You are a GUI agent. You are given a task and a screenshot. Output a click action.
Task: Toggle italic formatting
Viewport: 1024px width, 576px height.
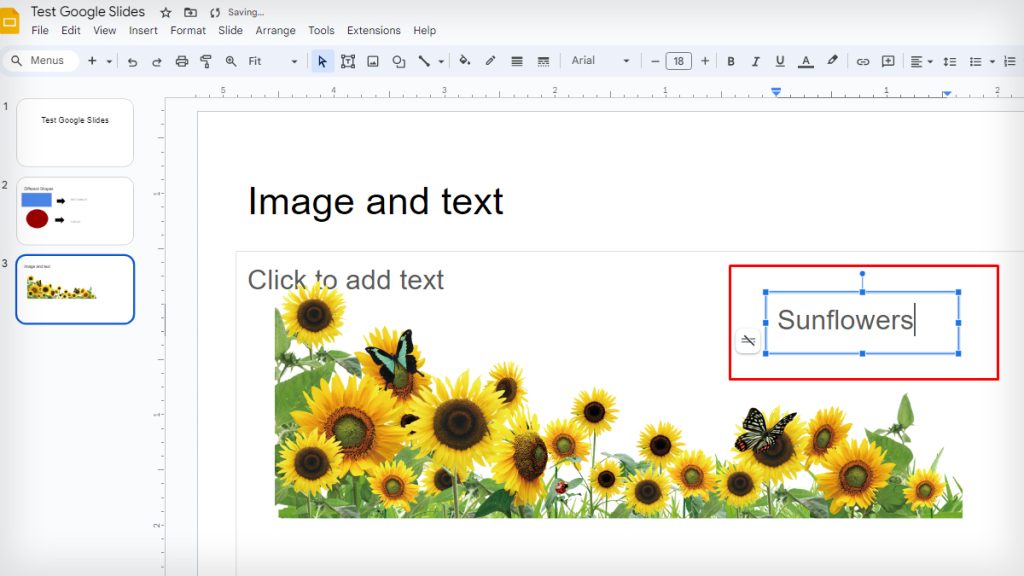[756, 61]
